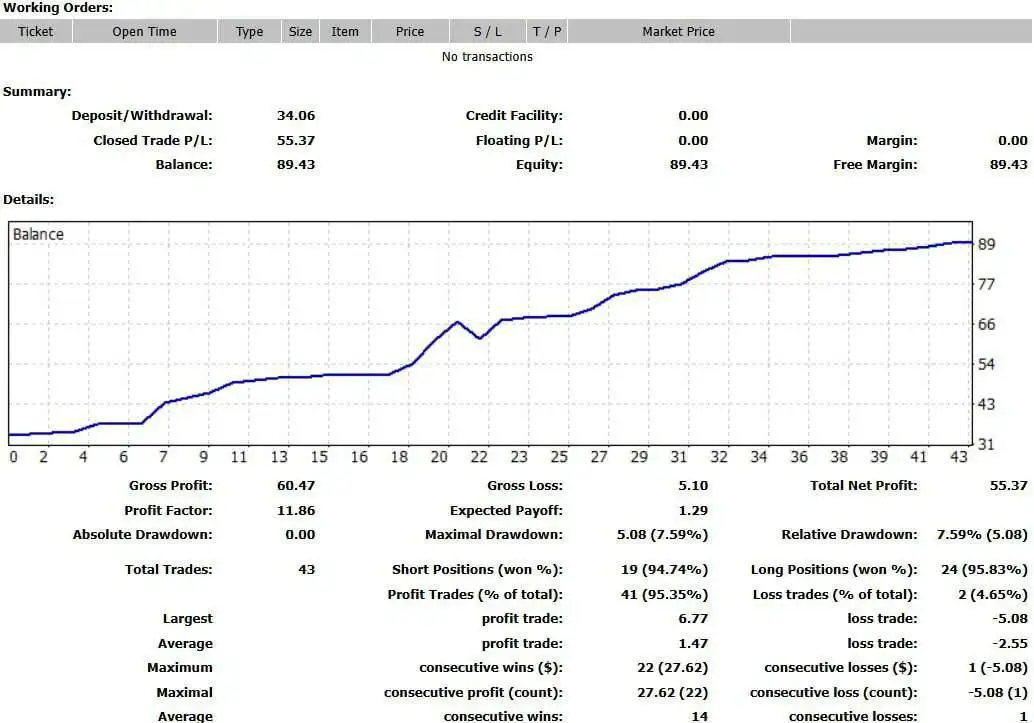Select the Item column header

coord(345,31)
